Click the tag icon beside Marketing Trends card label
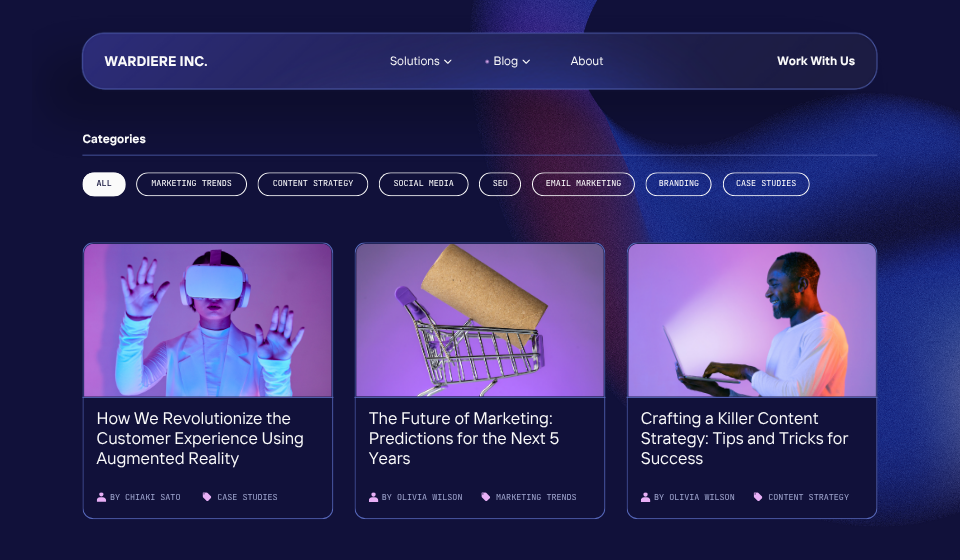The image size is (960, 560). pyautogui.click(x=486, y=497)
